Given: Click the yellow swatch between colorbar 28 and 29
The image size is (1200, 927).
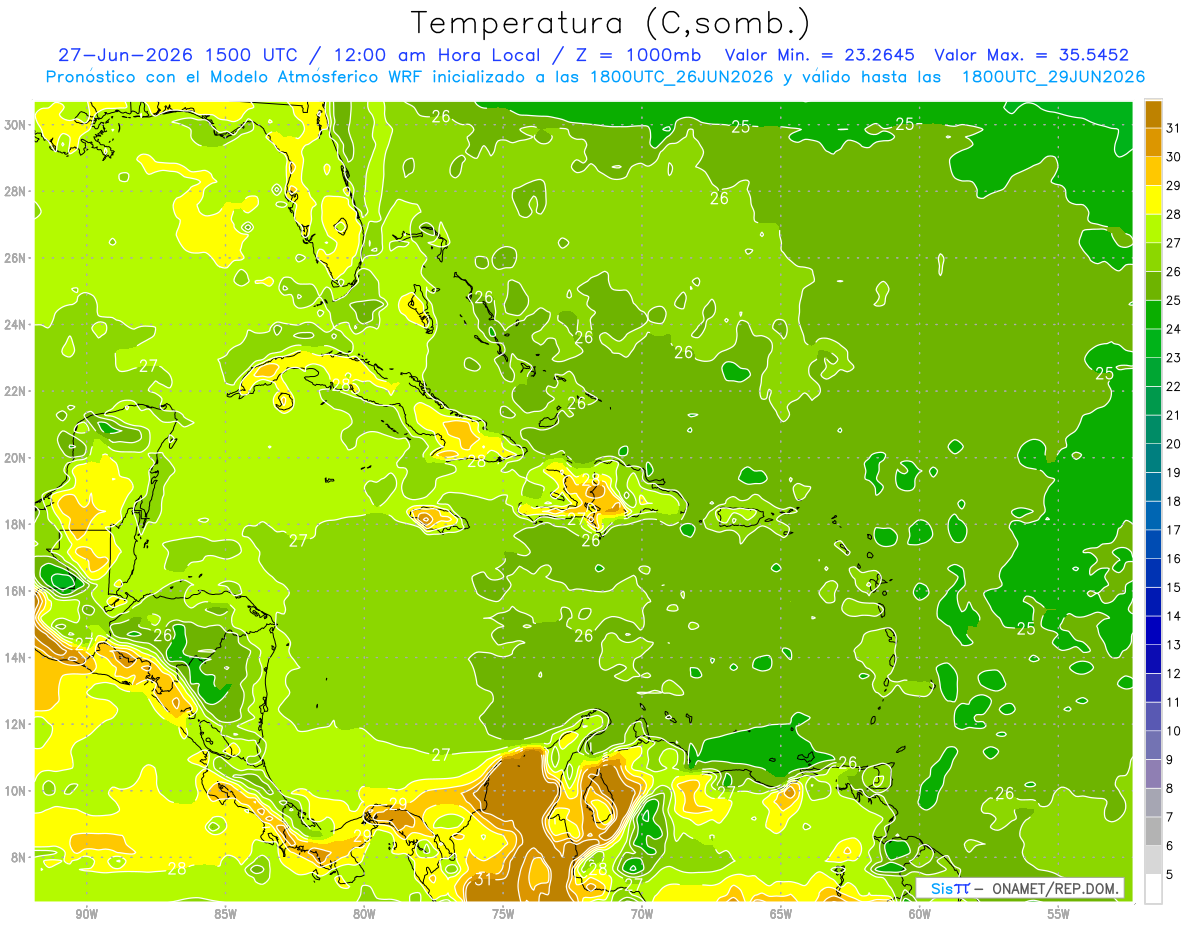Looking at the screenshot, I should click(x=1153, y=200).
